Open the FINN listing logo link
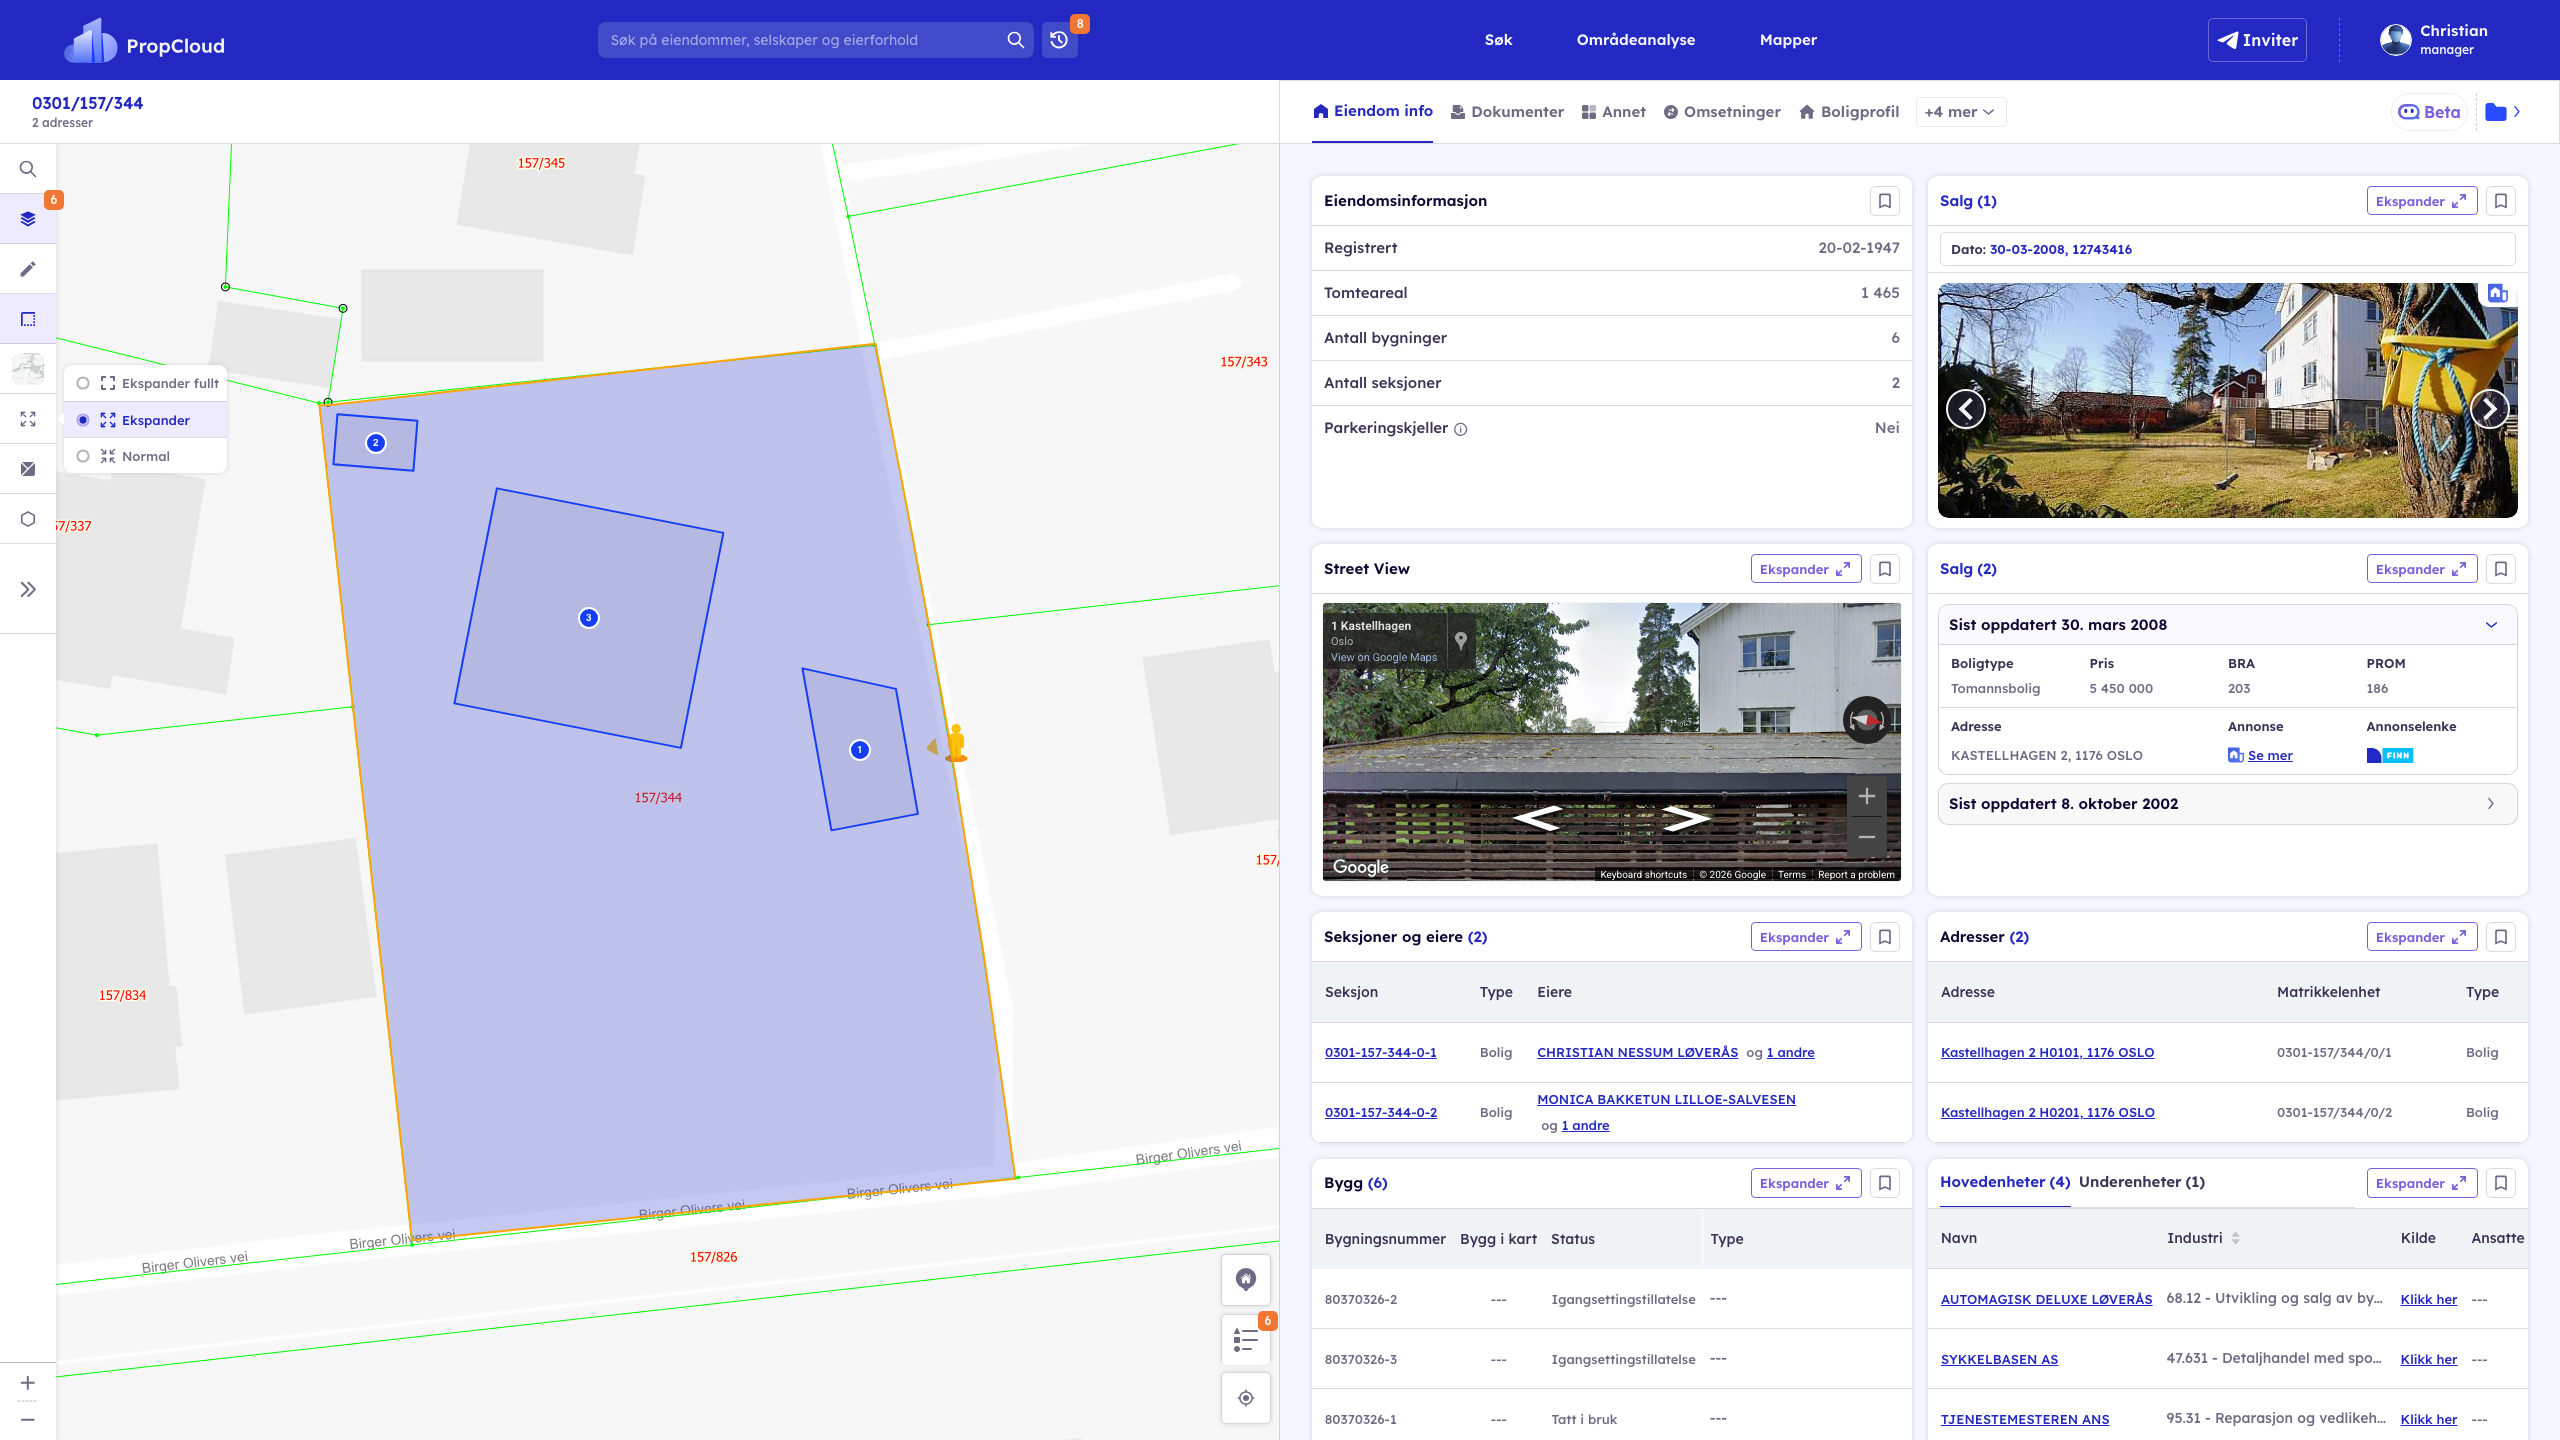This screenshot has height=1440, width=2560. pyautogui.click(x=2390, y=755)
